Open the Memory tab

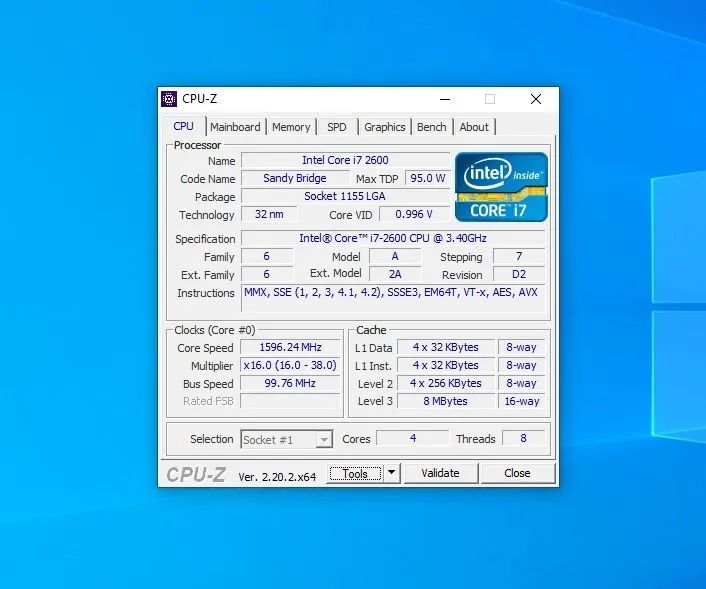pyautogui.click(x=291, y=127)
